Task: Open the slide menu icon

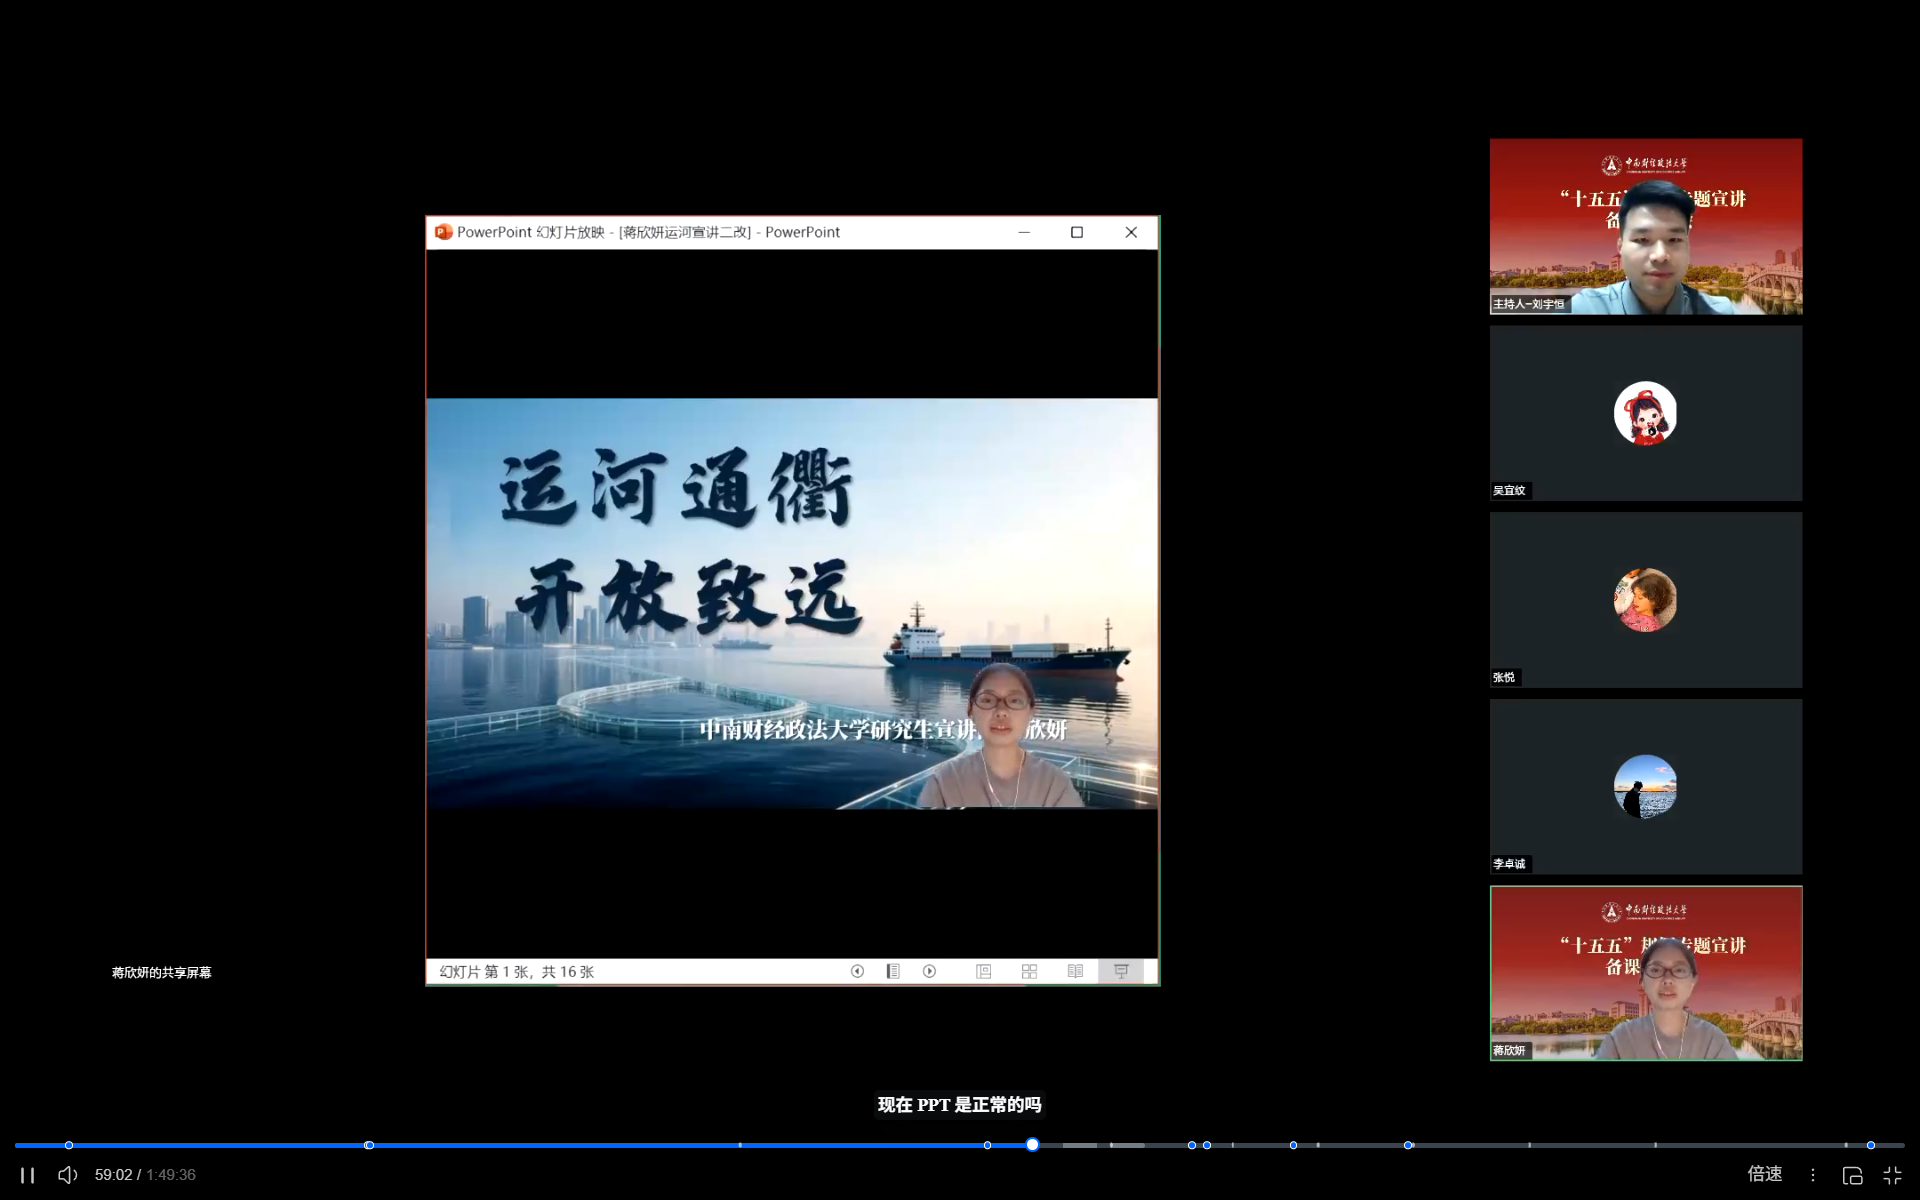Action: [x=893, y=971]
